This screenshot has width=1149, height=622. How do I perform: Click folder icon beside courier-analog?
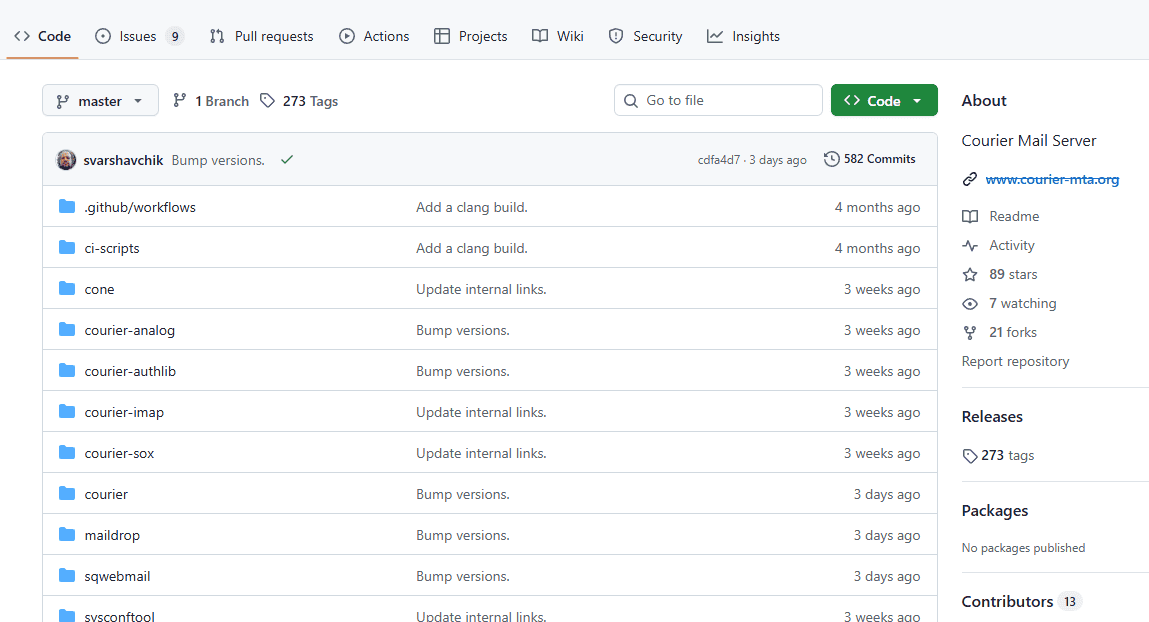(67, 330)
